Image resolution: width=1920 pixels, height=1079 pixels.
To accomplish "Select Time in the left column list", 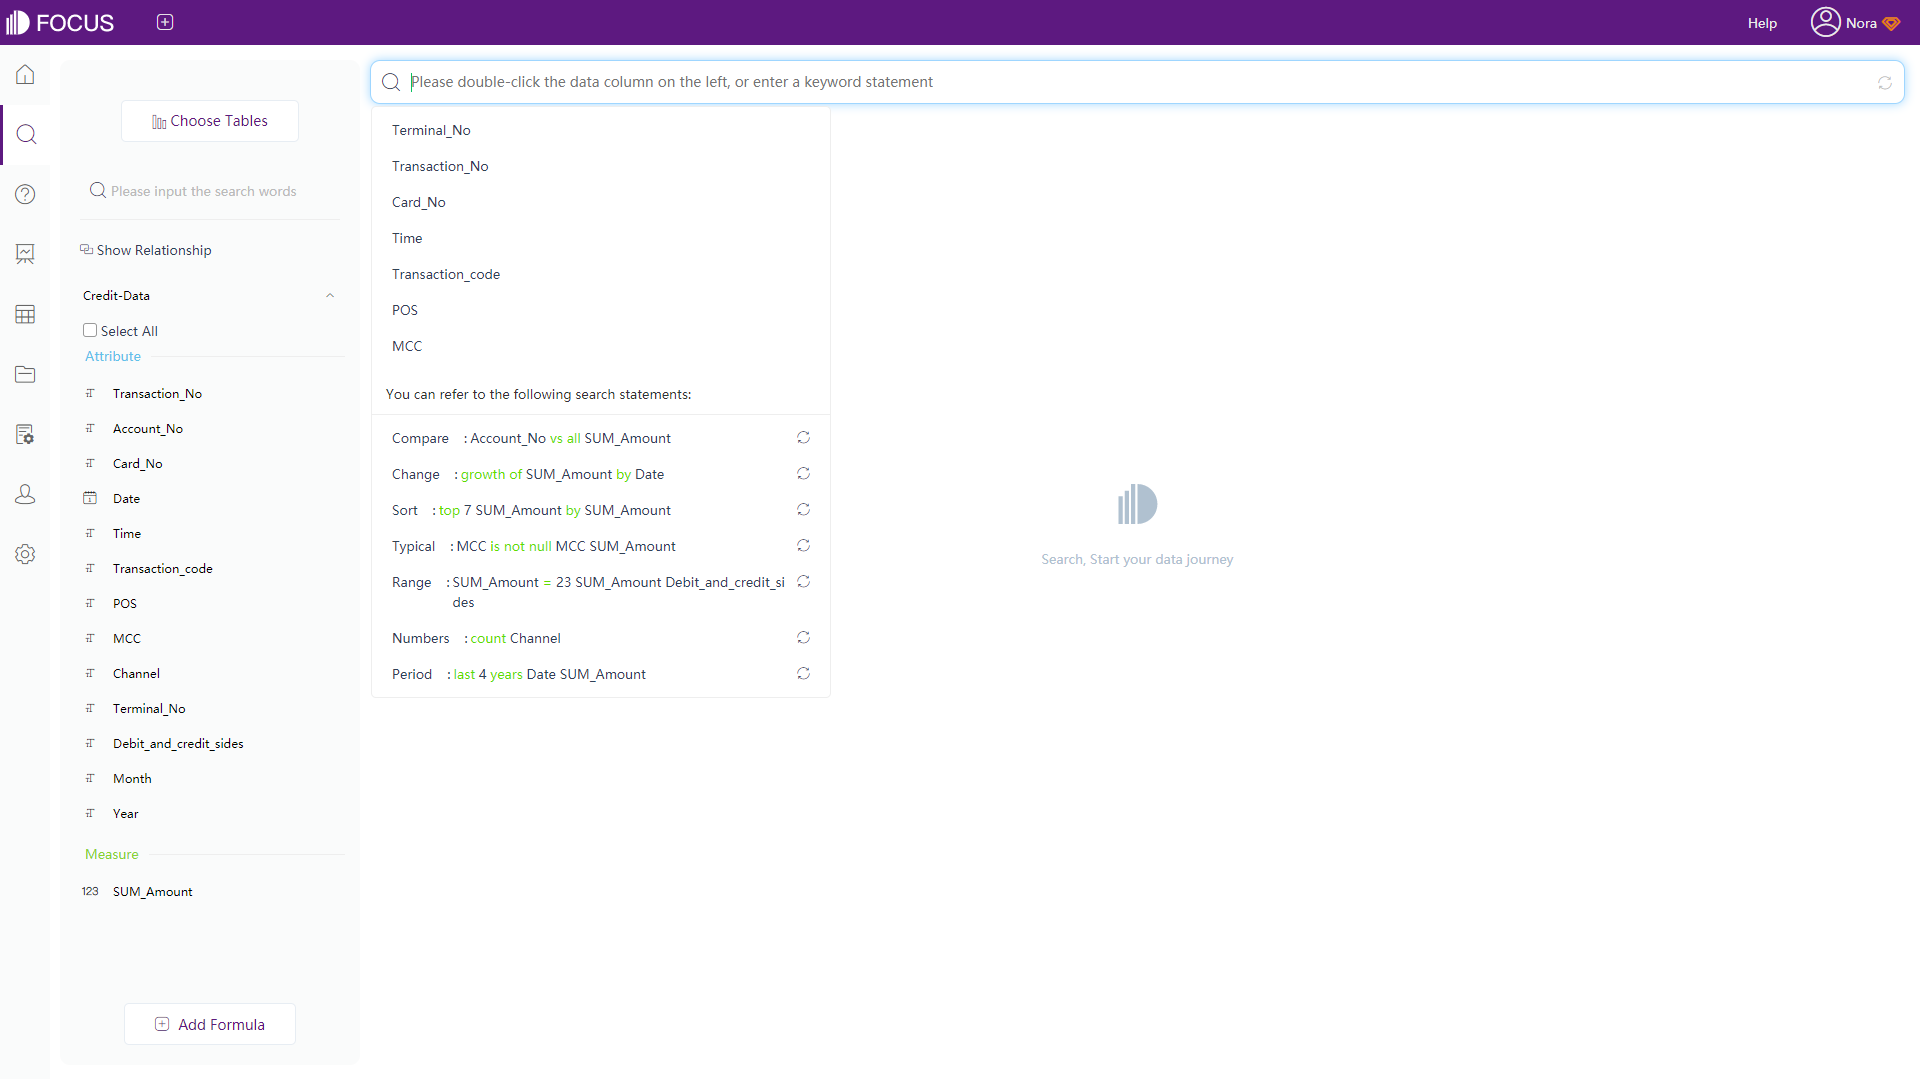I will pos(126,533).
